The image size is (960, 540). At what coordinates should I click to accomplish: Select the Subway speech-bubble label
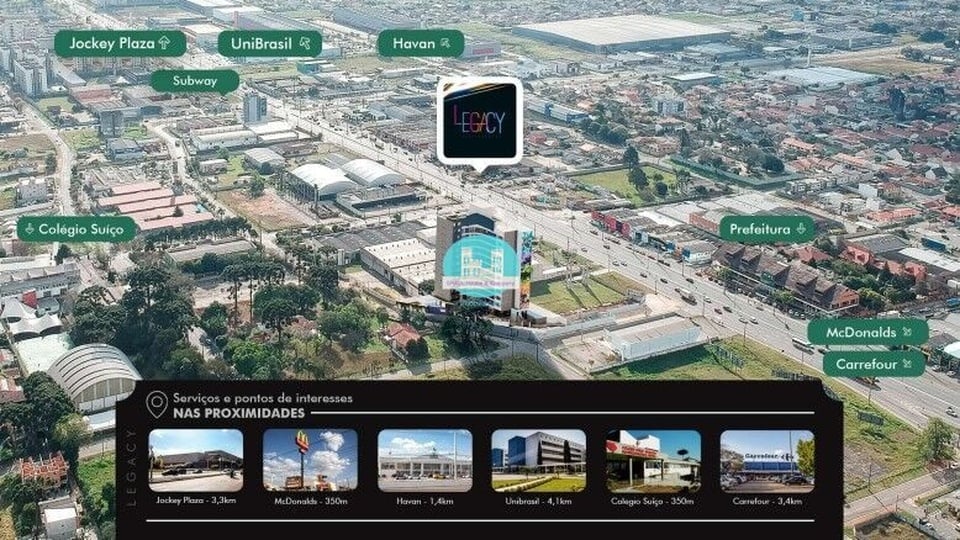click(x=195, y=81)
